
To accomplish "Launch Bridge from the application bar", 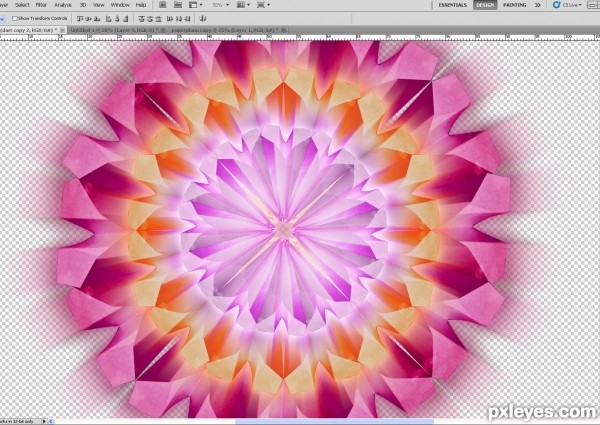I will [162, 5].
